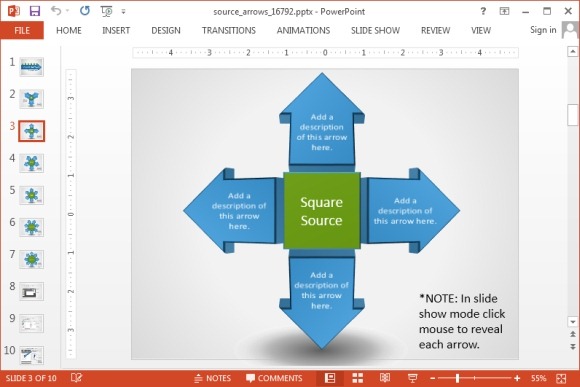The image size is (580, 387).
Task: Start slide show from beginning icon
Action: coord(107,11)
